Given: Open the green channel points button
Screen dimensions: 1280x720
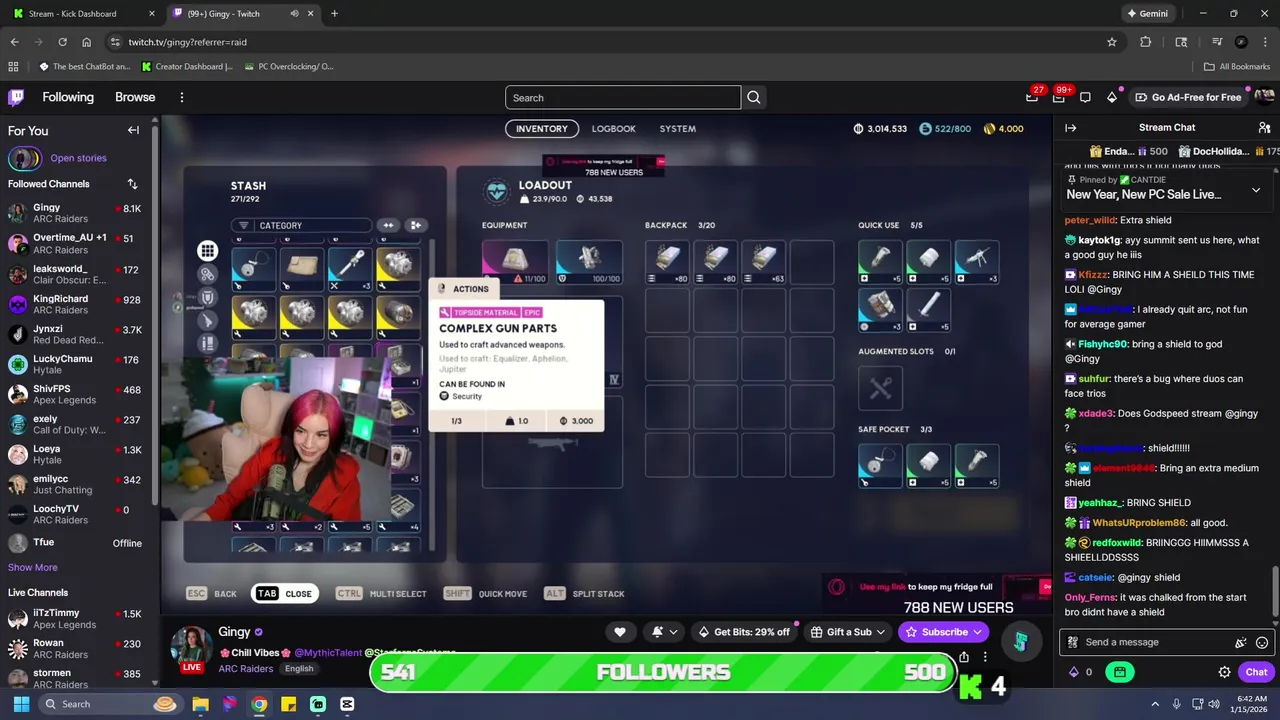Looking at the screenshot, I should [1120, 672].
